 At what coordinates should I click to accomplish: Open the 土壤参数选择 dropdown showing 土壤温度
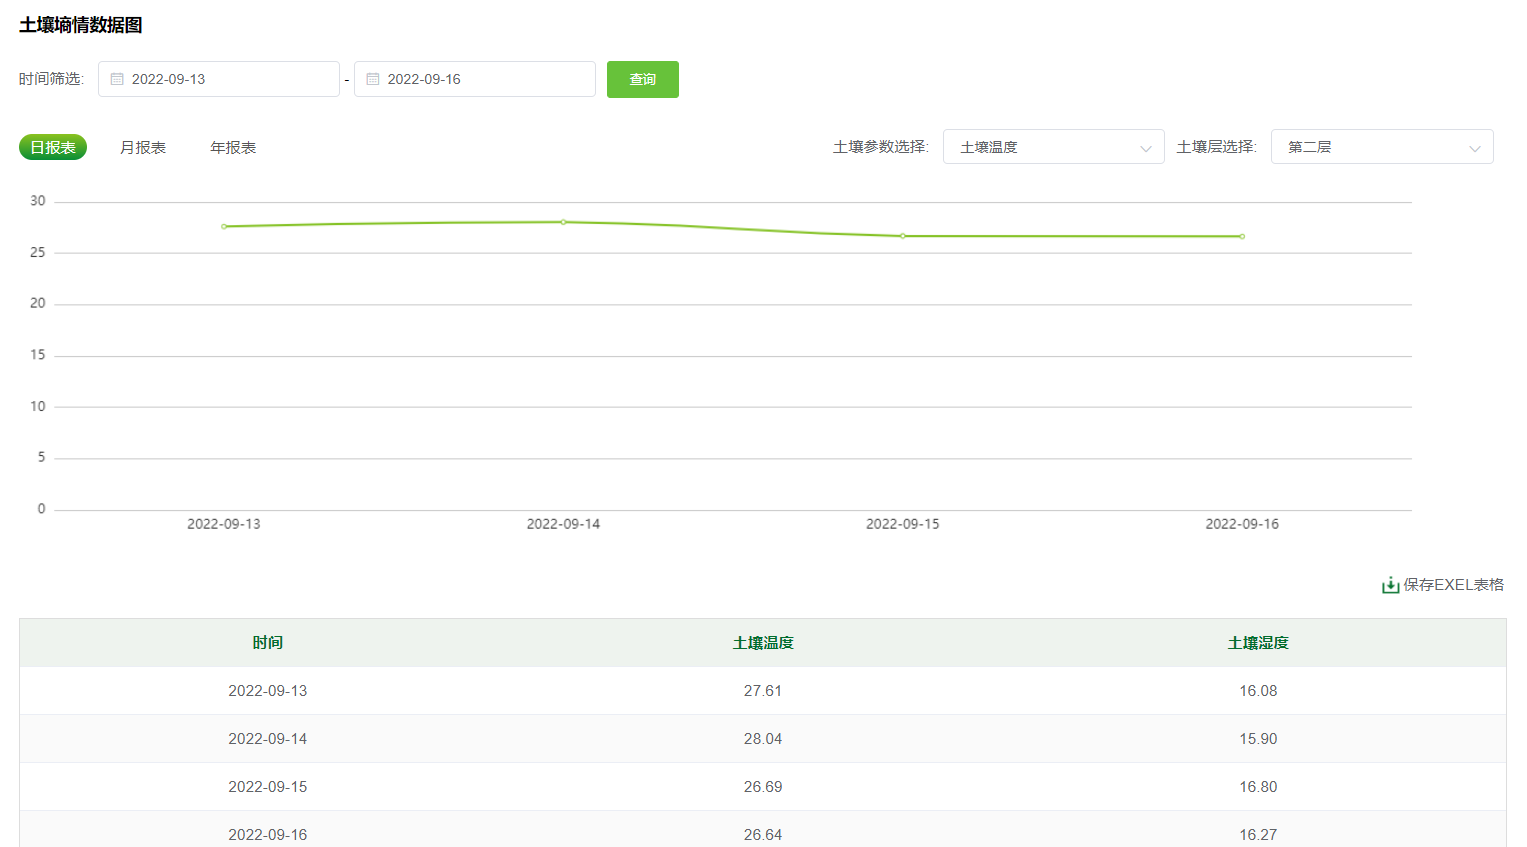point(1054,147)
